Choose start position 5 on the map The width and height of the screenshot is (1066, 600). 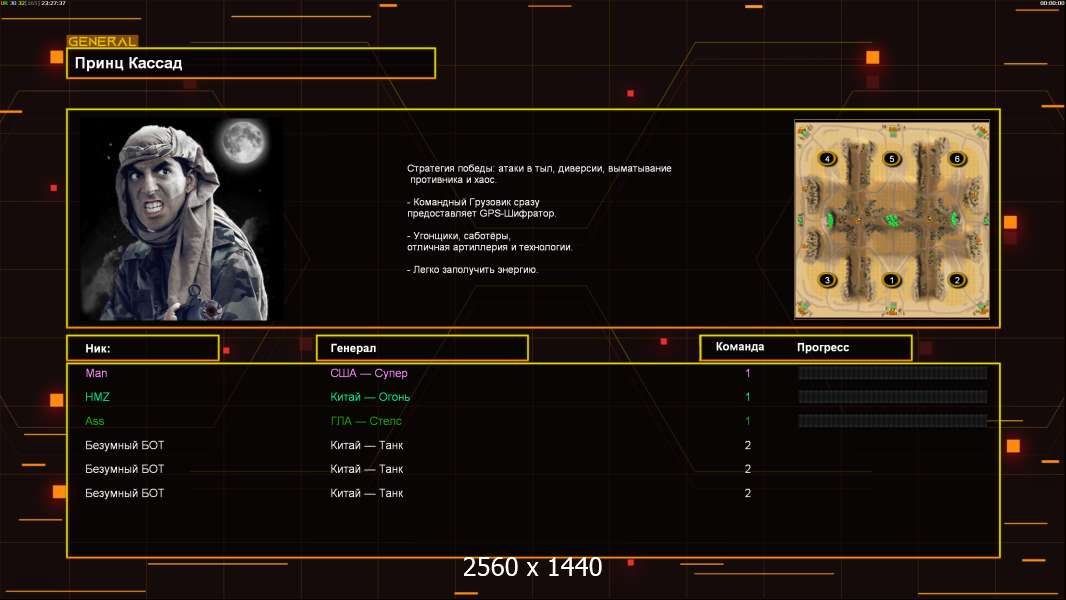(892, 159)
